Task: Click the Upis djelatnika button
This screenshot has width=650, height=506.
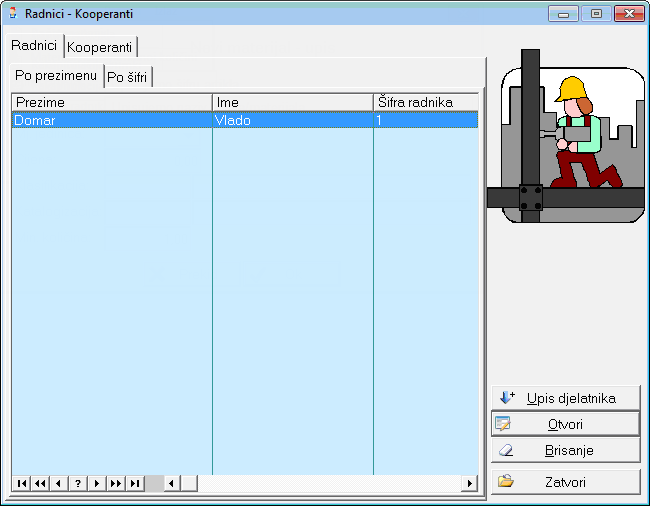Action: (566, 398)
